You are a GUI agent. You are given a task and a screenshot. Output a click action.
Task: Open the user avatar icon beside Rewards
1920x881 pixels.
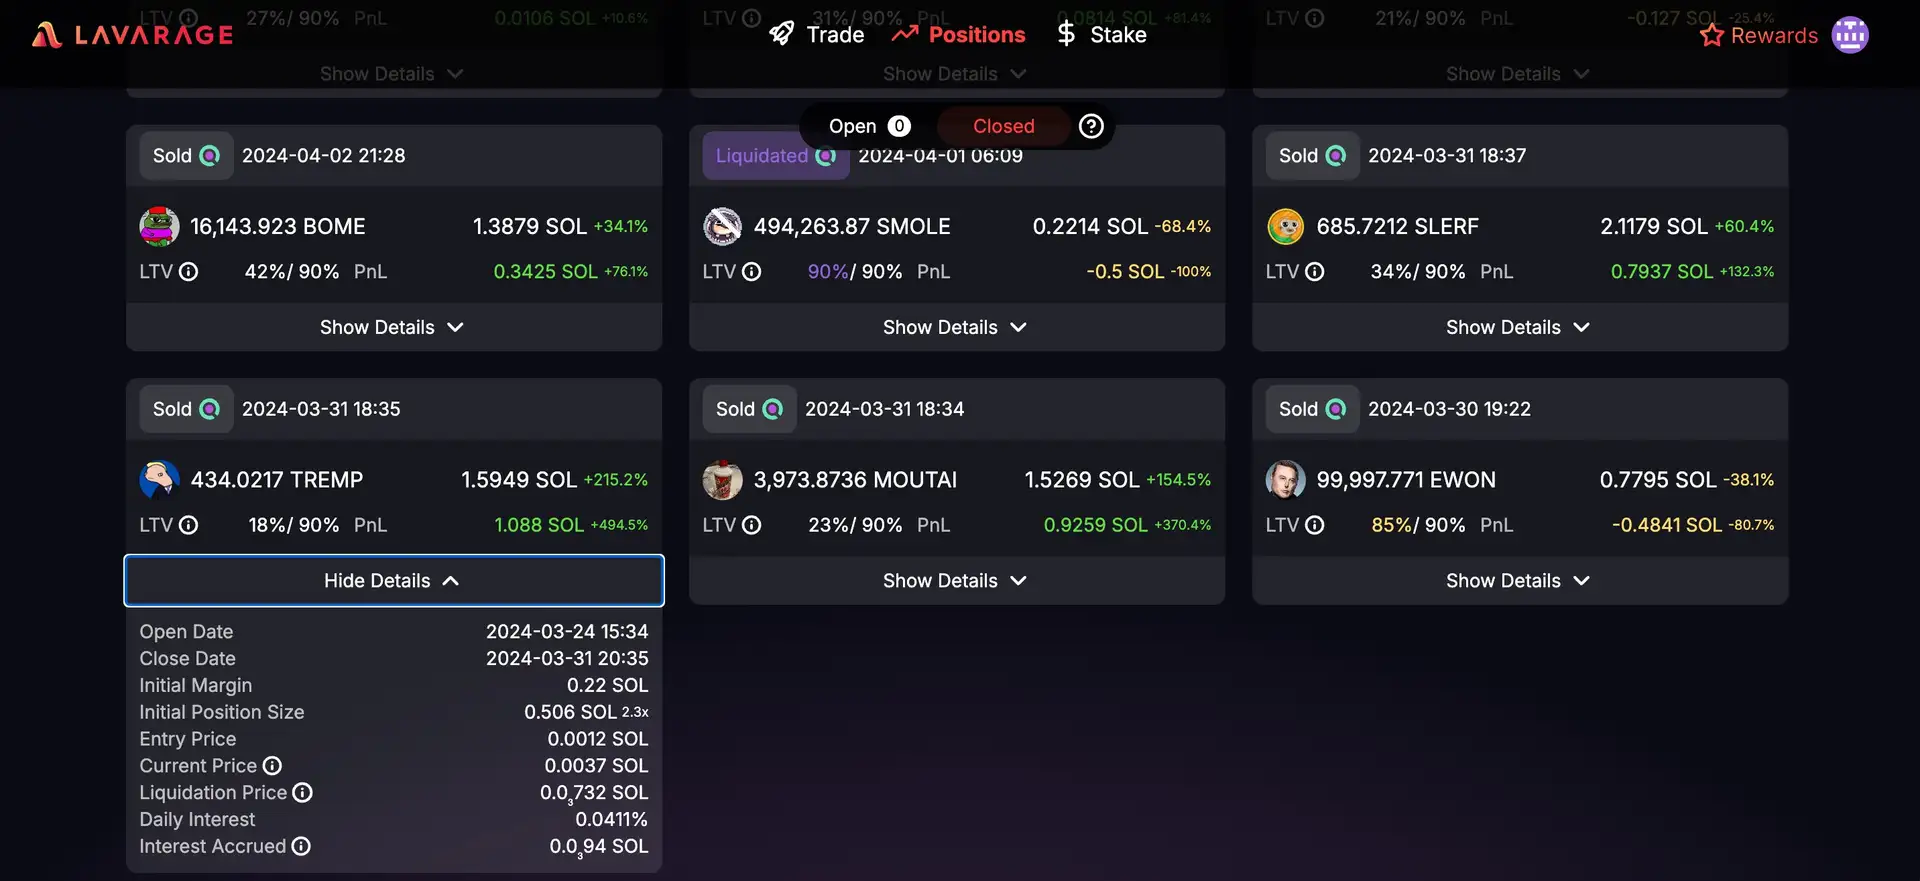[x=1849, y=35]
